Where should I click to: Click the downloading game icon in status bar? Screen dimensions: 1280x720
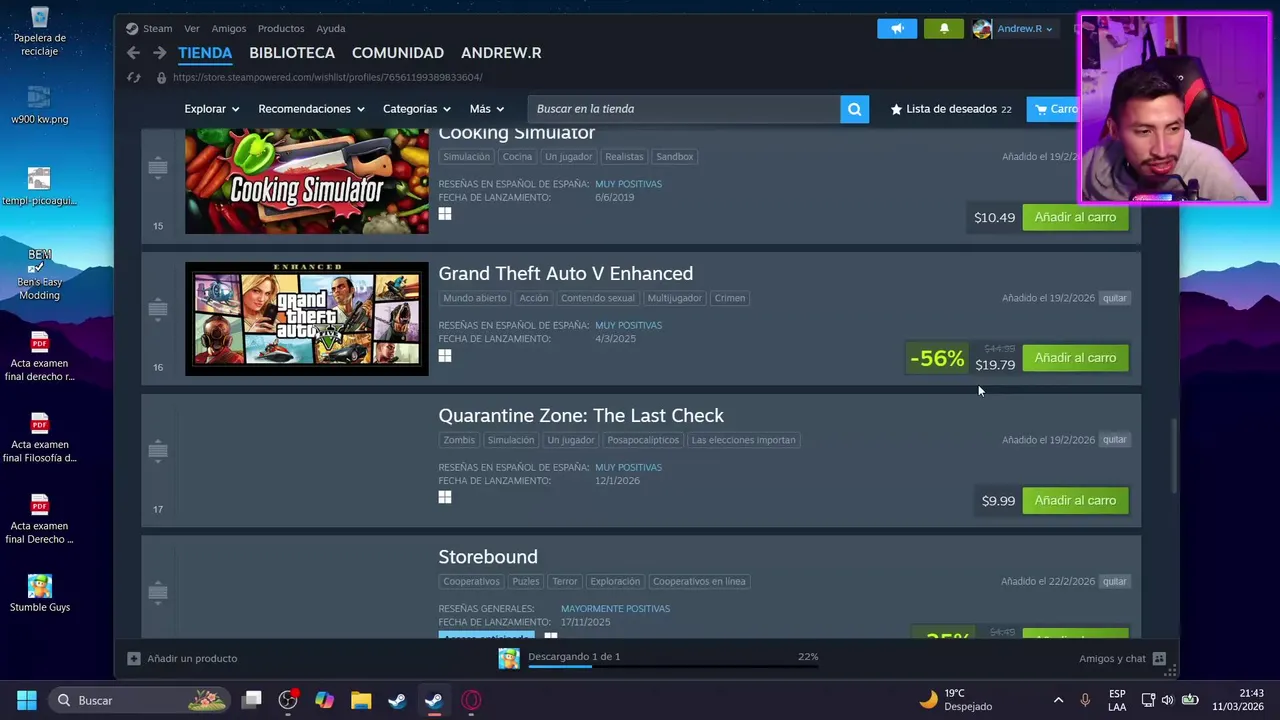(509, 658)
